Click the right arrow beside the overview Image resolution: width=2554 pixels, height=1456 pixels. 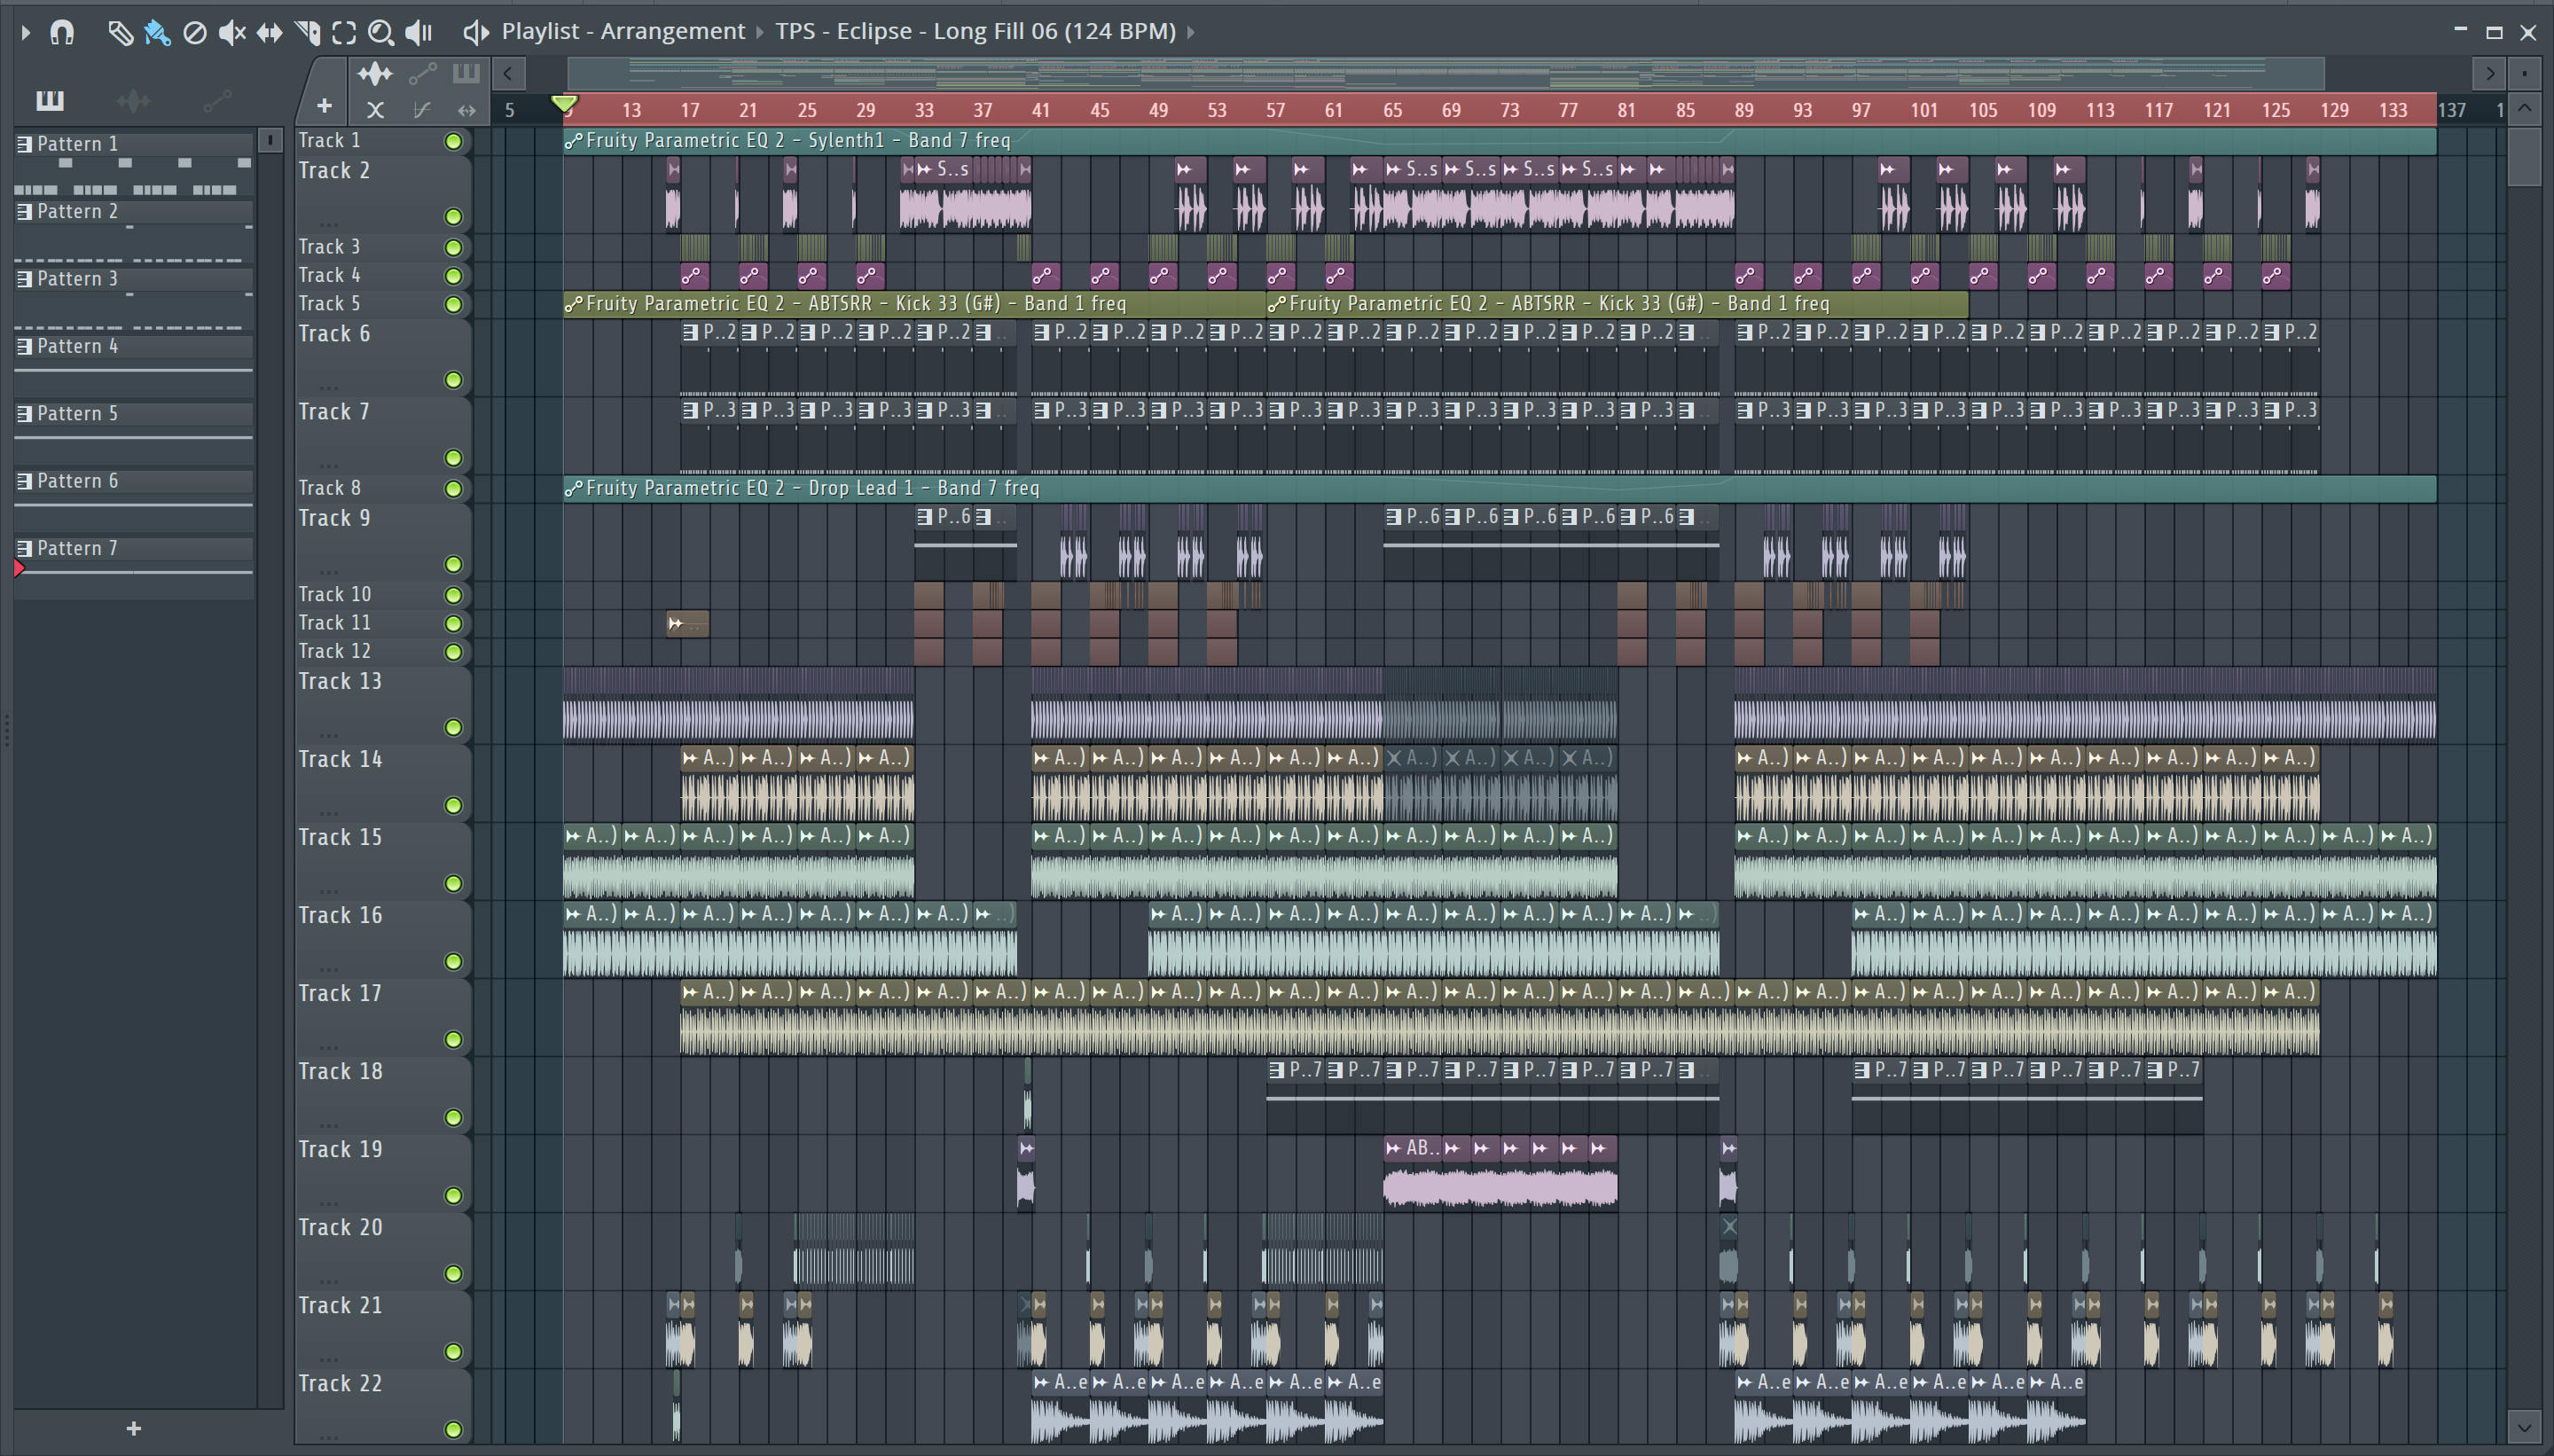tap(2489, 73)
